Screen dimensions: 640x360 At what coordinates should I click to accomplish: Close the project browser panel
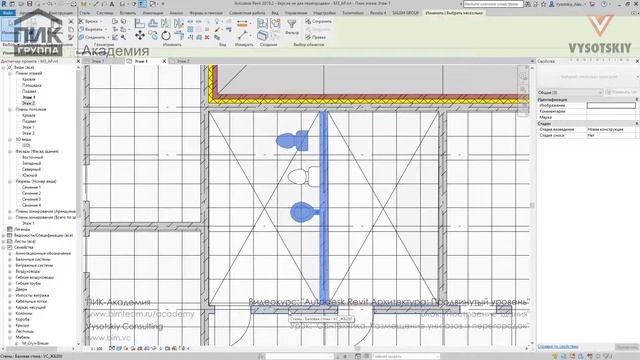(x=78, y=61)
